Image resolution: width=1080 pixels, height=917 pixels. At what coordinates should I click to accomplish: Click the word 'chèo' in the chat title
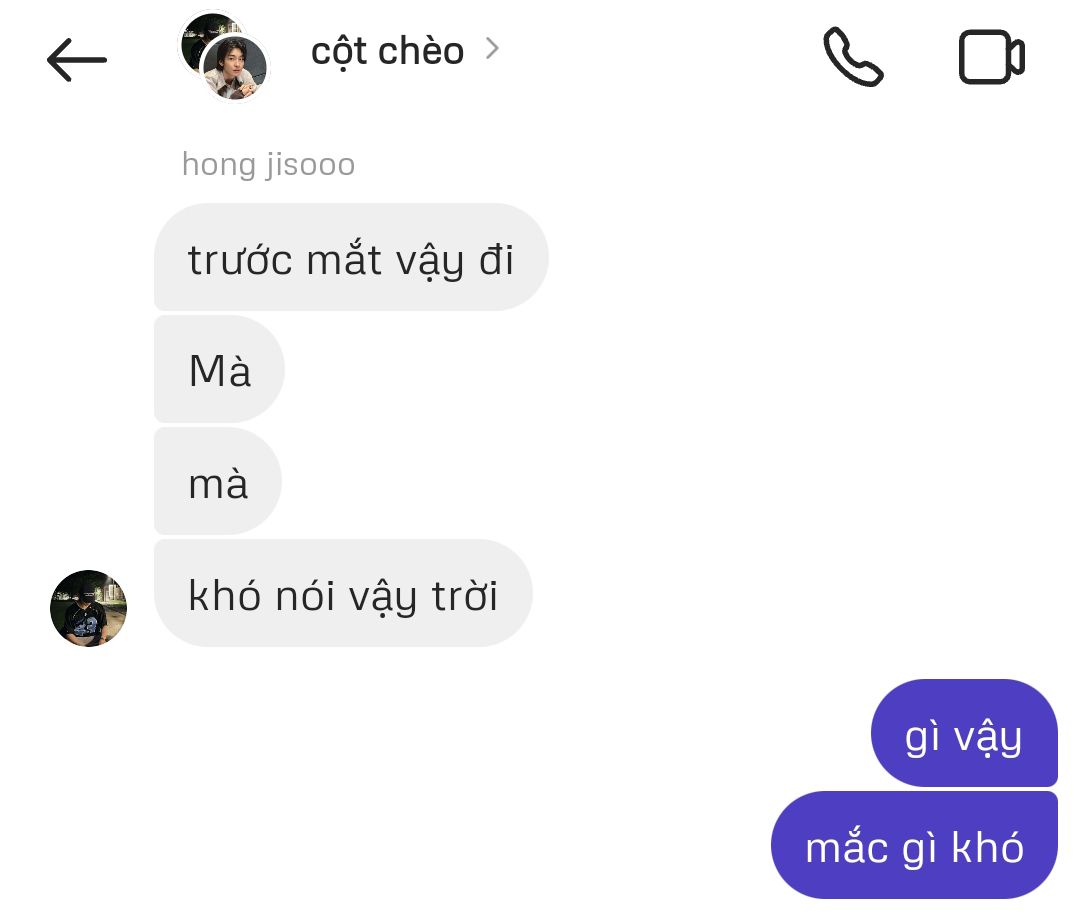click(421, 51)
